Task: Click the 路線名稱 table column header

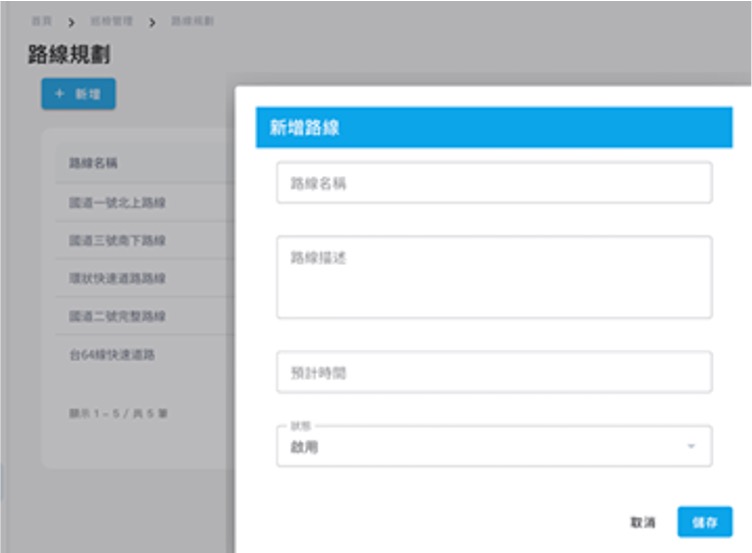Action: [95, 163]
